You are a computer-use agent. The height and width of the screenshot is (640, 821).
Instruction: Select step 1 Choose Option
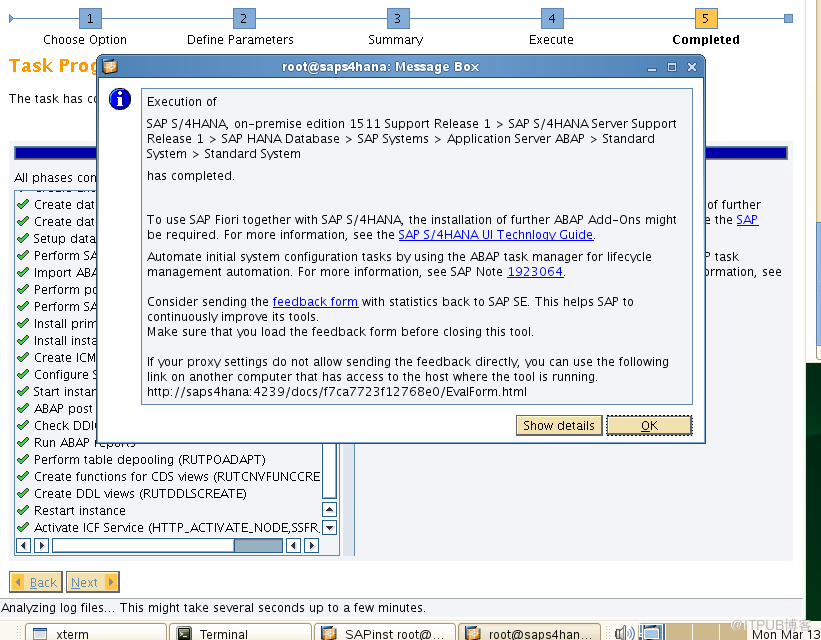[x=90, y=19]
